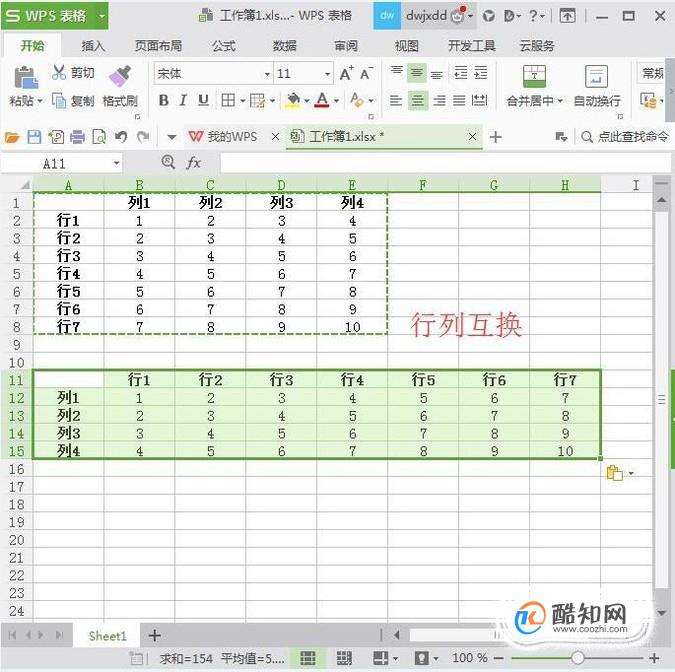Open WPS application menu dropdown
The height and width of the screenshot is (672, 675).
pyautogui.click(x=102, y=16)
